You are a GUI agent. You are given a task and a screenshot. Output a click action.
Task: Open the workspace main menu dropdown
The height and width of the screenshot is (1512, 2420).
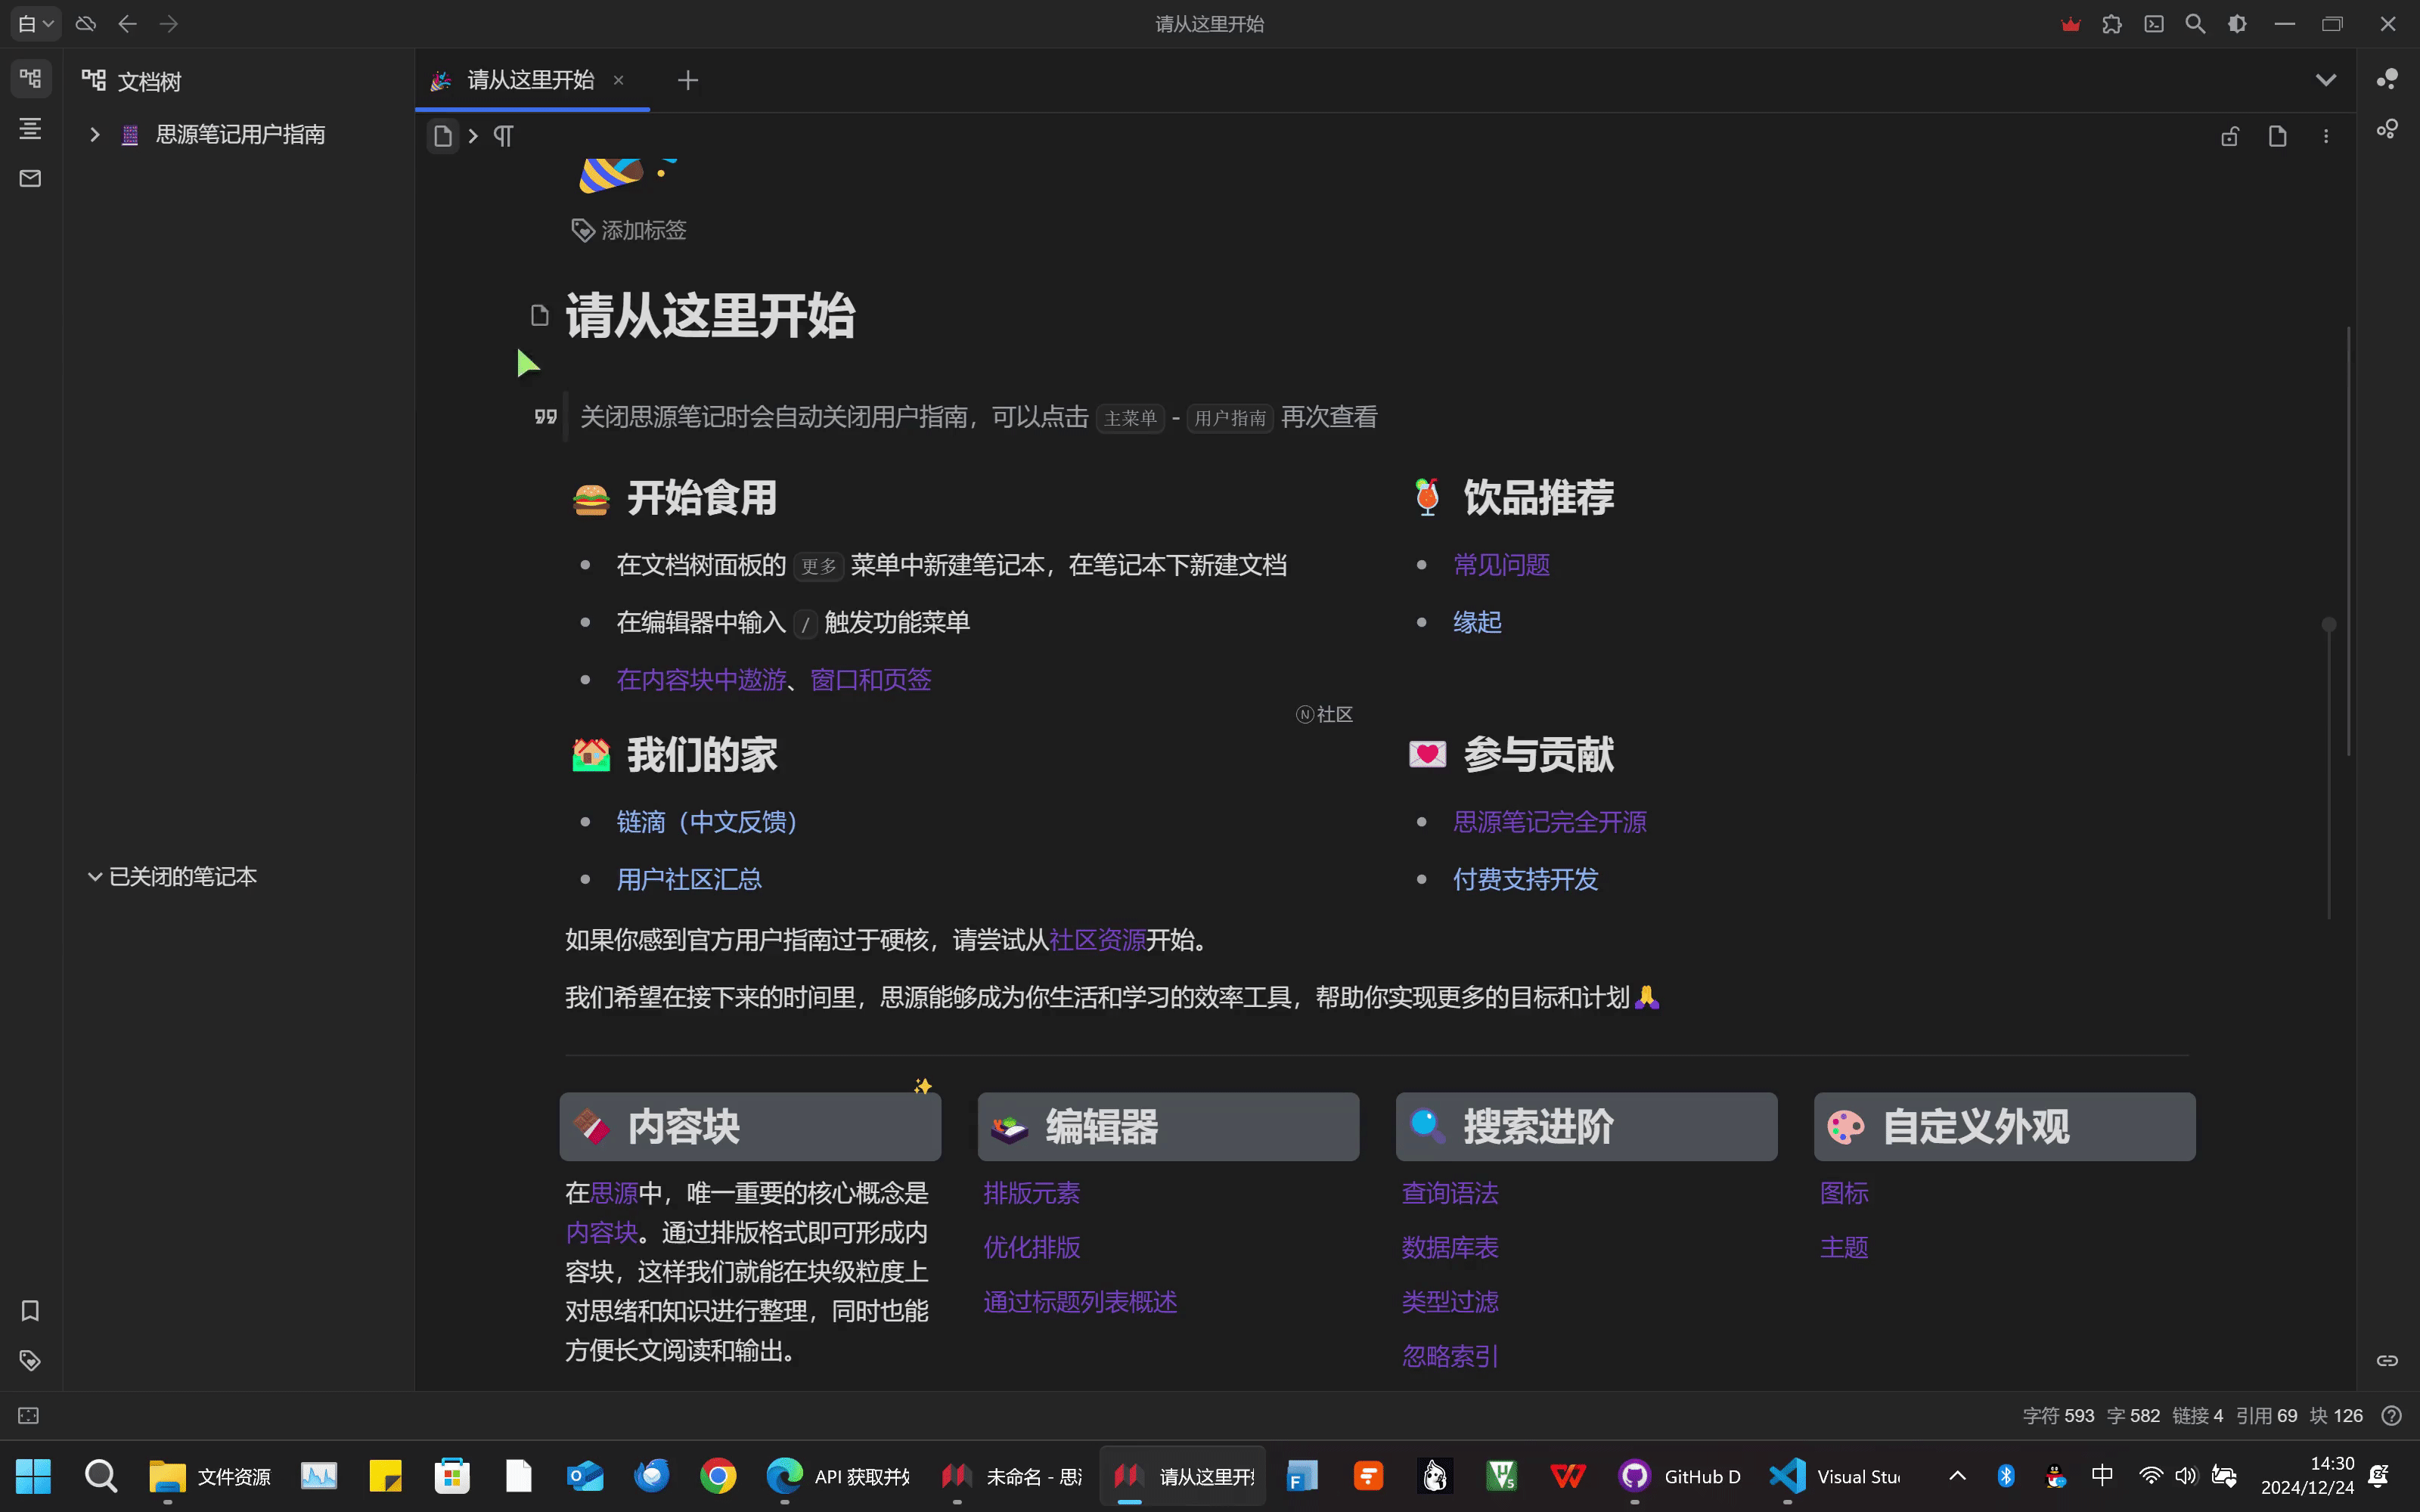pyautogui.click(x=35, y=24)
